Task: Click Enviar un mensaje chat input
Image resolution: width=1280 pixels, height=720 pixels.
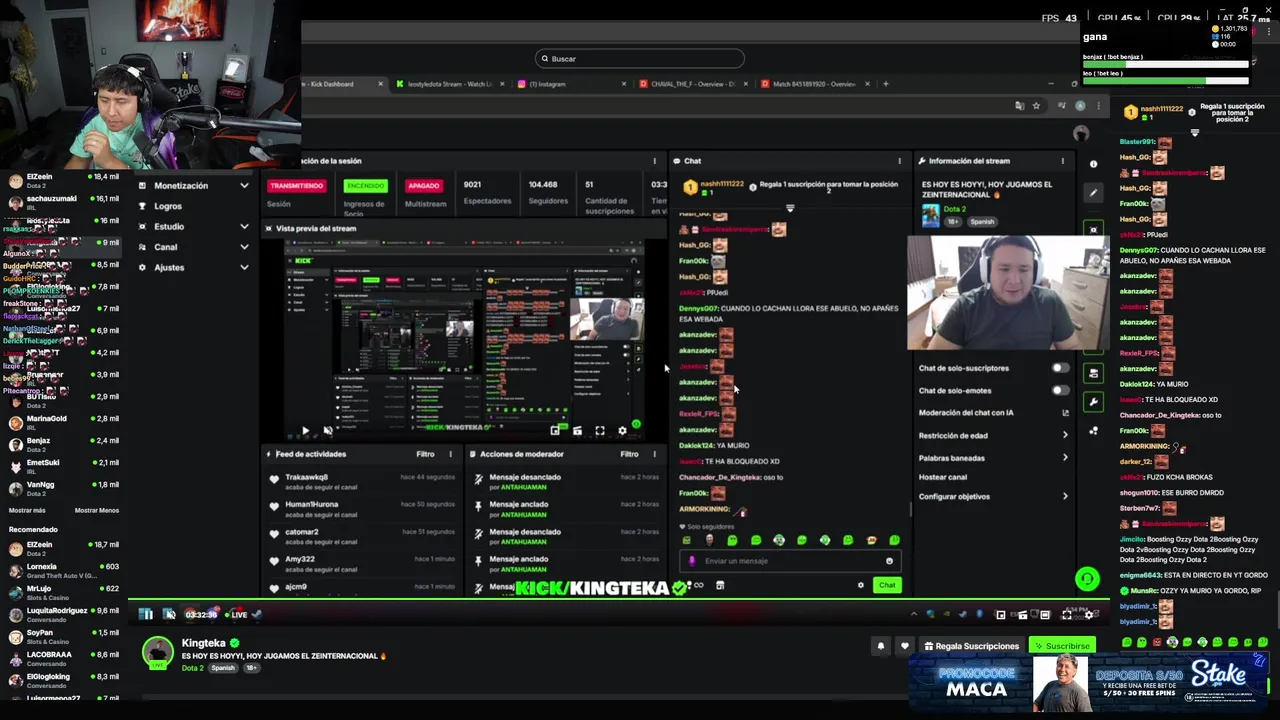Action: pyautogui.click(x=788, y=561)
